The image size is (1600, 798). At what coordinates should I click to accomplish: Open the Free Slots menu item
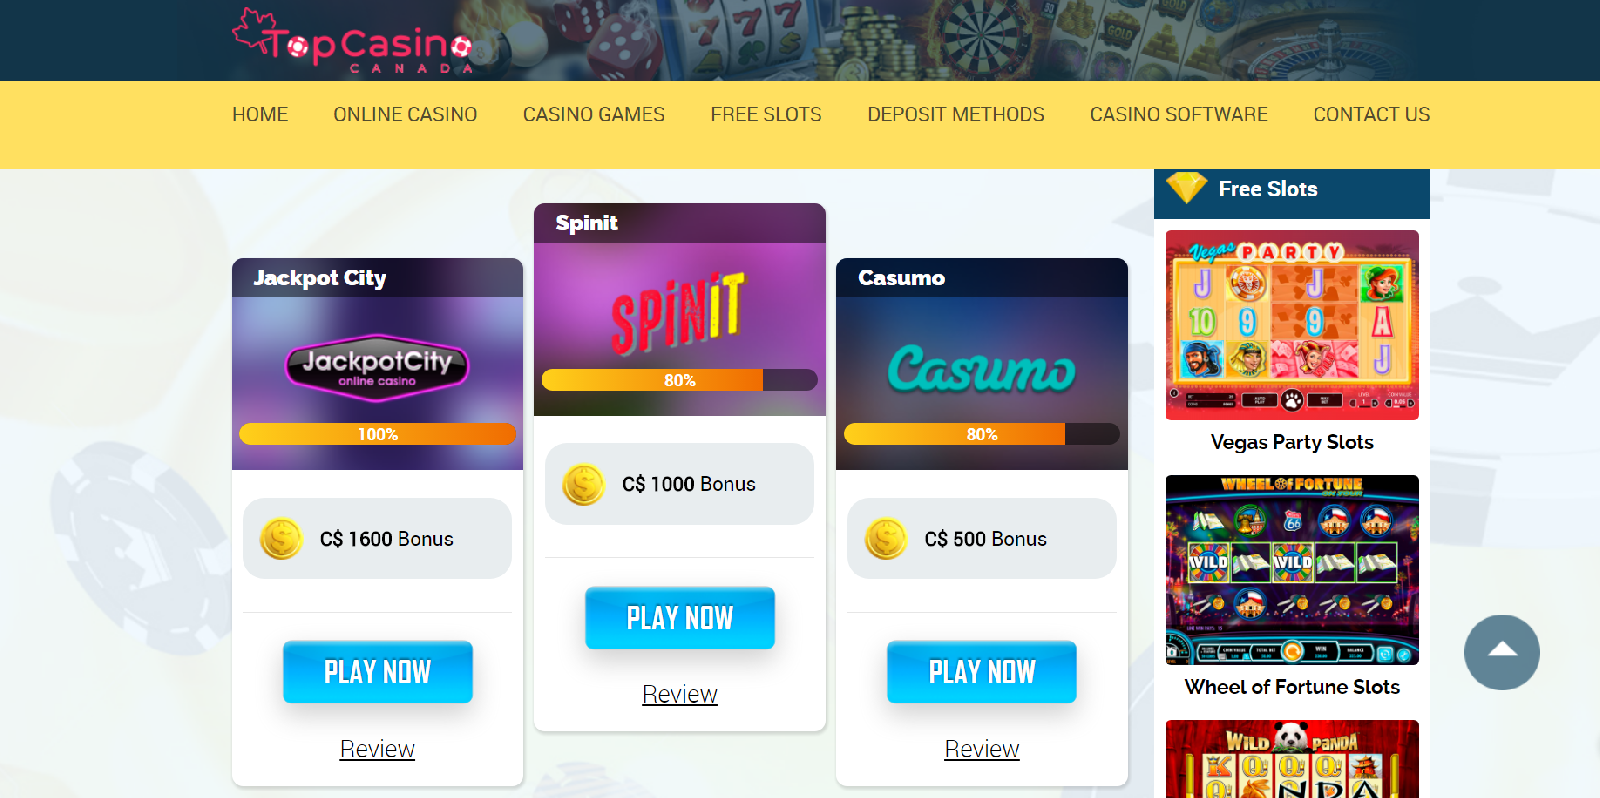click(x=766, y=114)
